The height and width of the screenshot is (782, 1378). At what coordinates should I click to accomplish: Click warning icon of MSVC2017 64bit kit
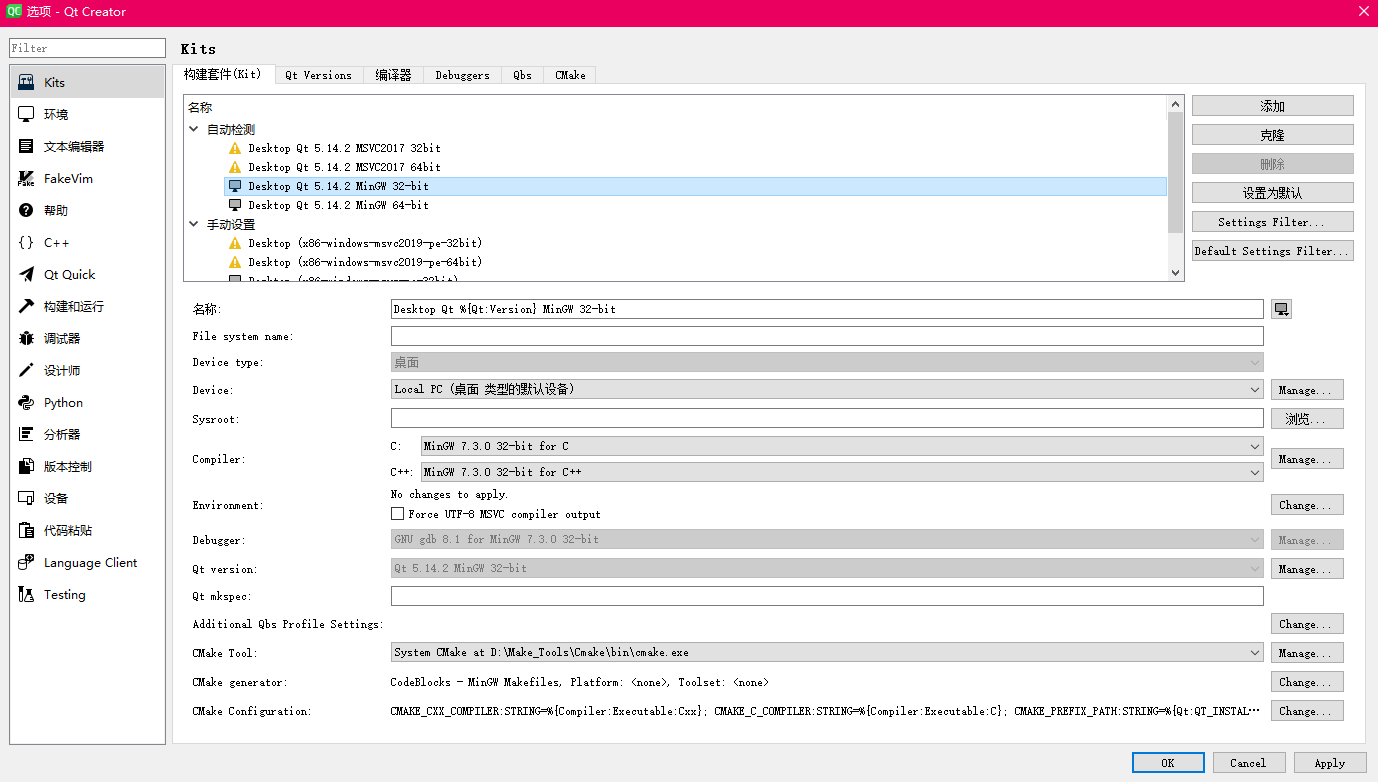click(x=235, y=167)
